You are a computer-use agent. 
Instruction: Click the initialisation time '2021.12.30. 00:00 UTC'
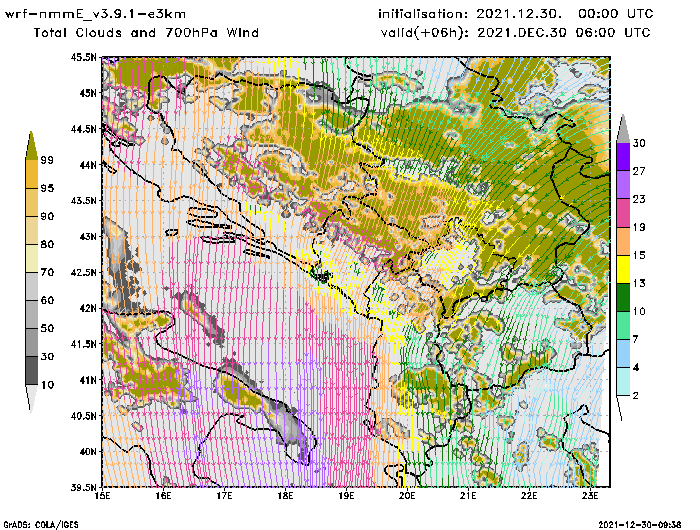[x=564, y=14]
